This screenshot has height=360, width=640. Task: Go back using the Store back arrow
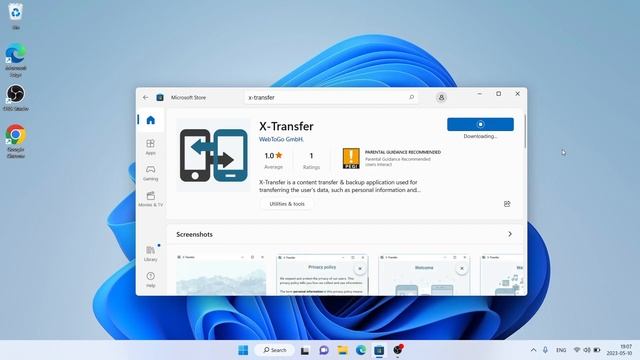tap(146, 98)
